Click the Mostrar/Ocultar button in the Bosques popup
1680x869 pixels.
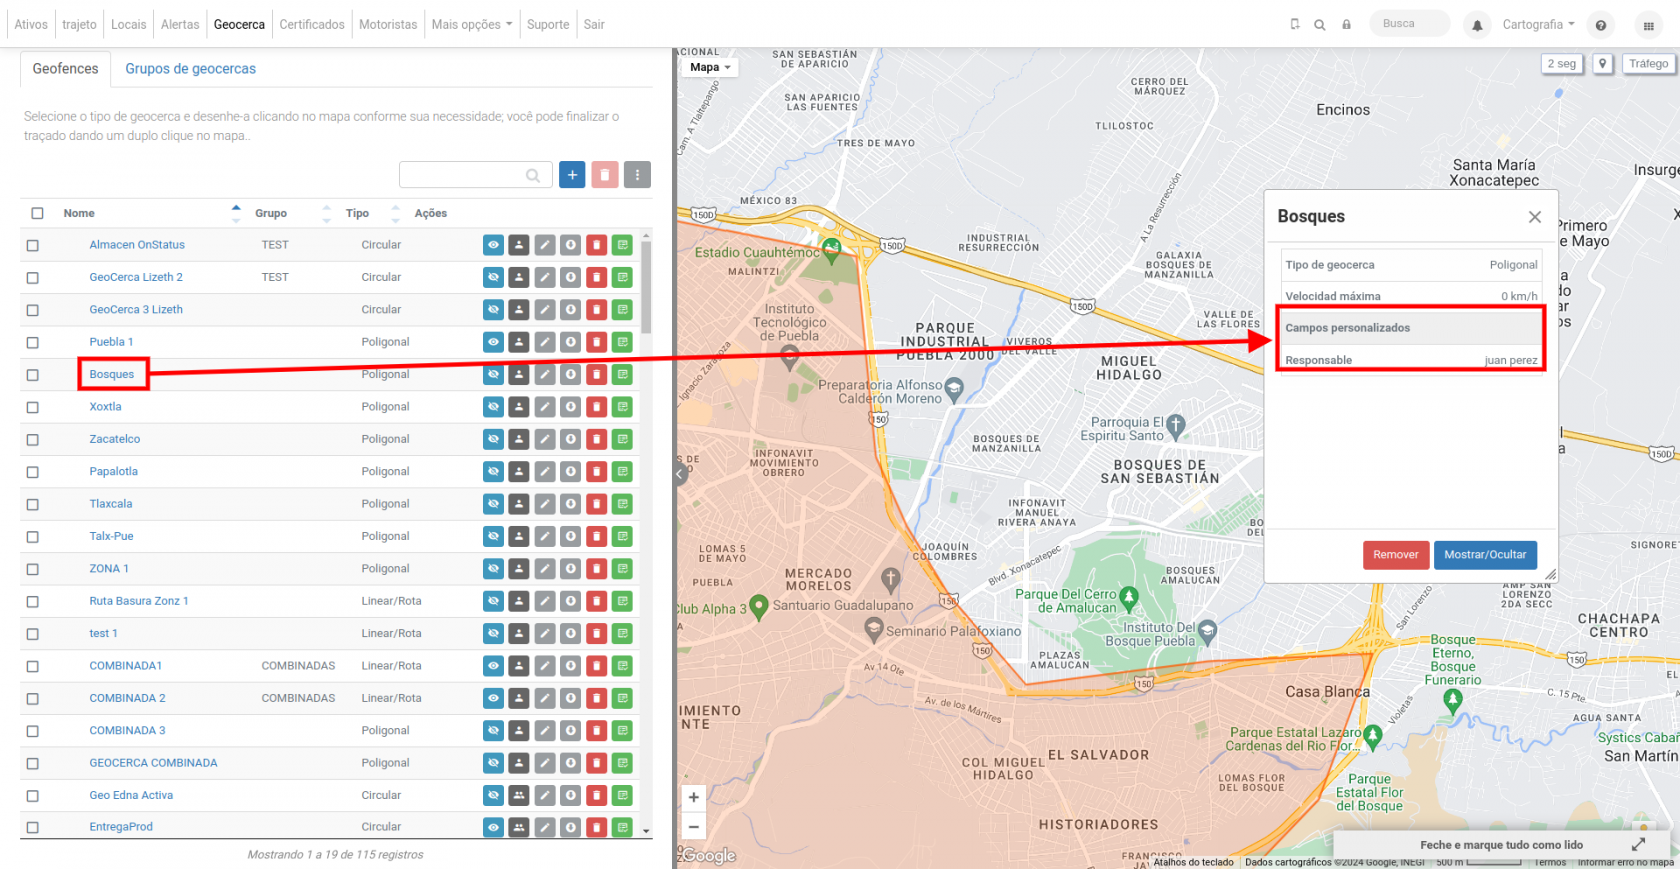1485,555
